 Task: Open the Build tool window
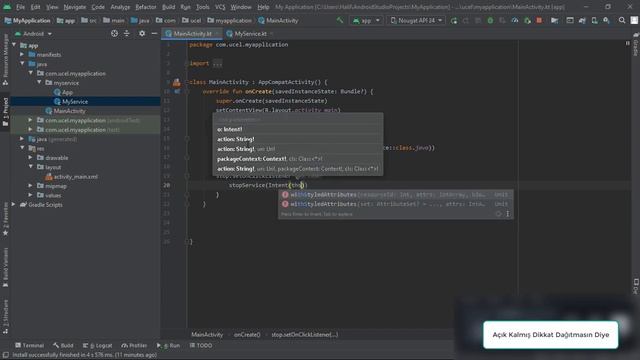63,345
